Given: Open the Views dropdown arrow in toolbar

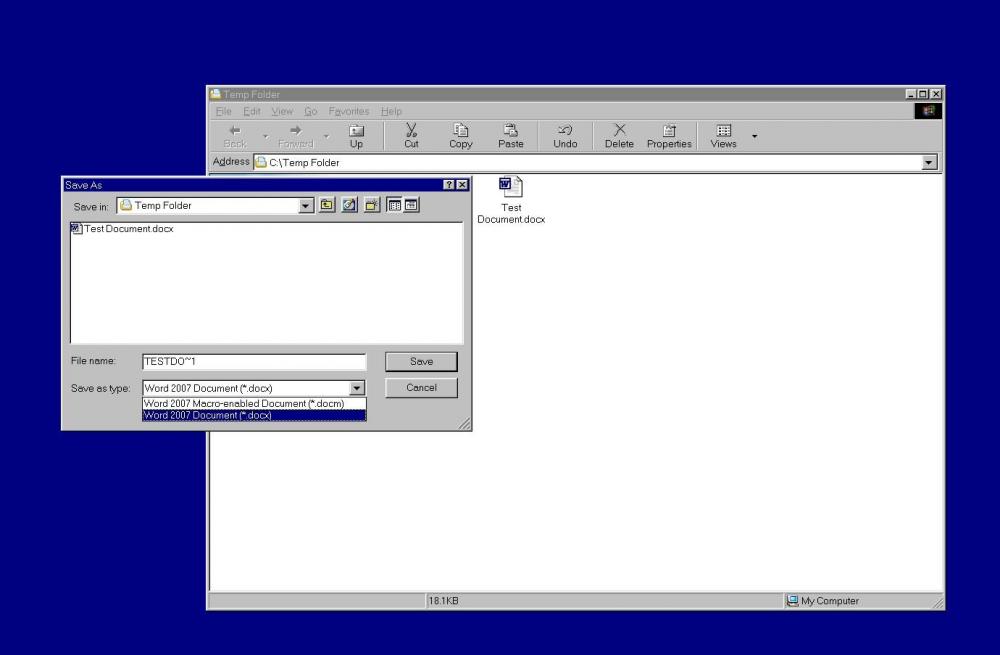Looking at the screenshot, I should (755, 136).
